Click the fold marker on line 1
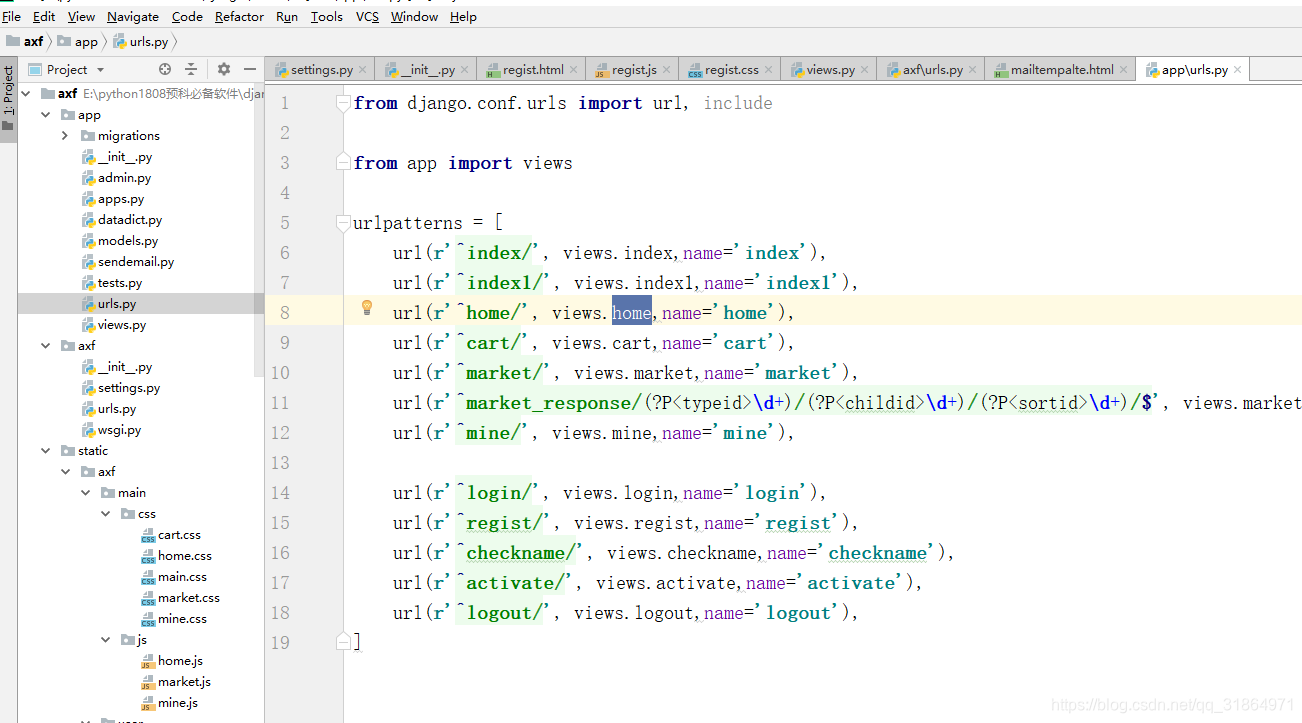This screenshot has height=723, width=1302. (x=344, y=103)
